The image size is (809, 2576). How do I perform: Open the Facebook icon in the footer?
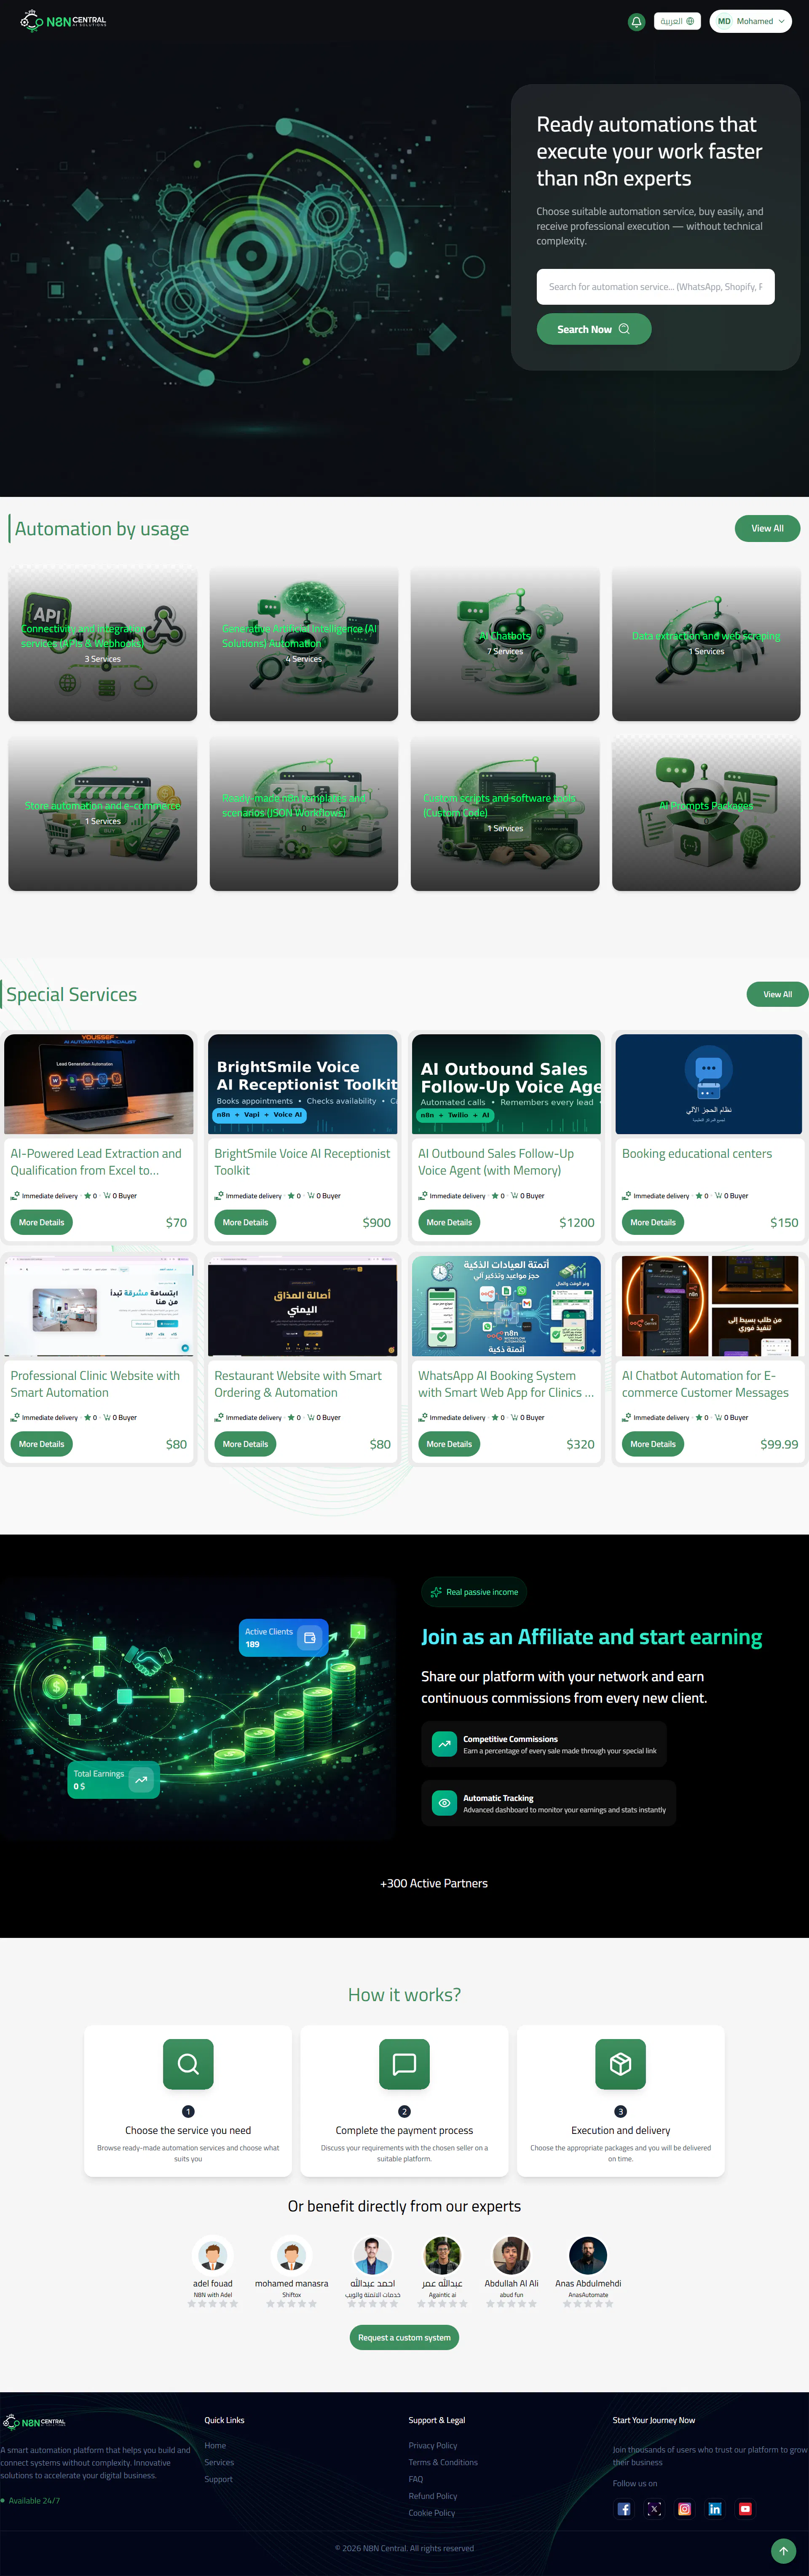coord(624,2509)
